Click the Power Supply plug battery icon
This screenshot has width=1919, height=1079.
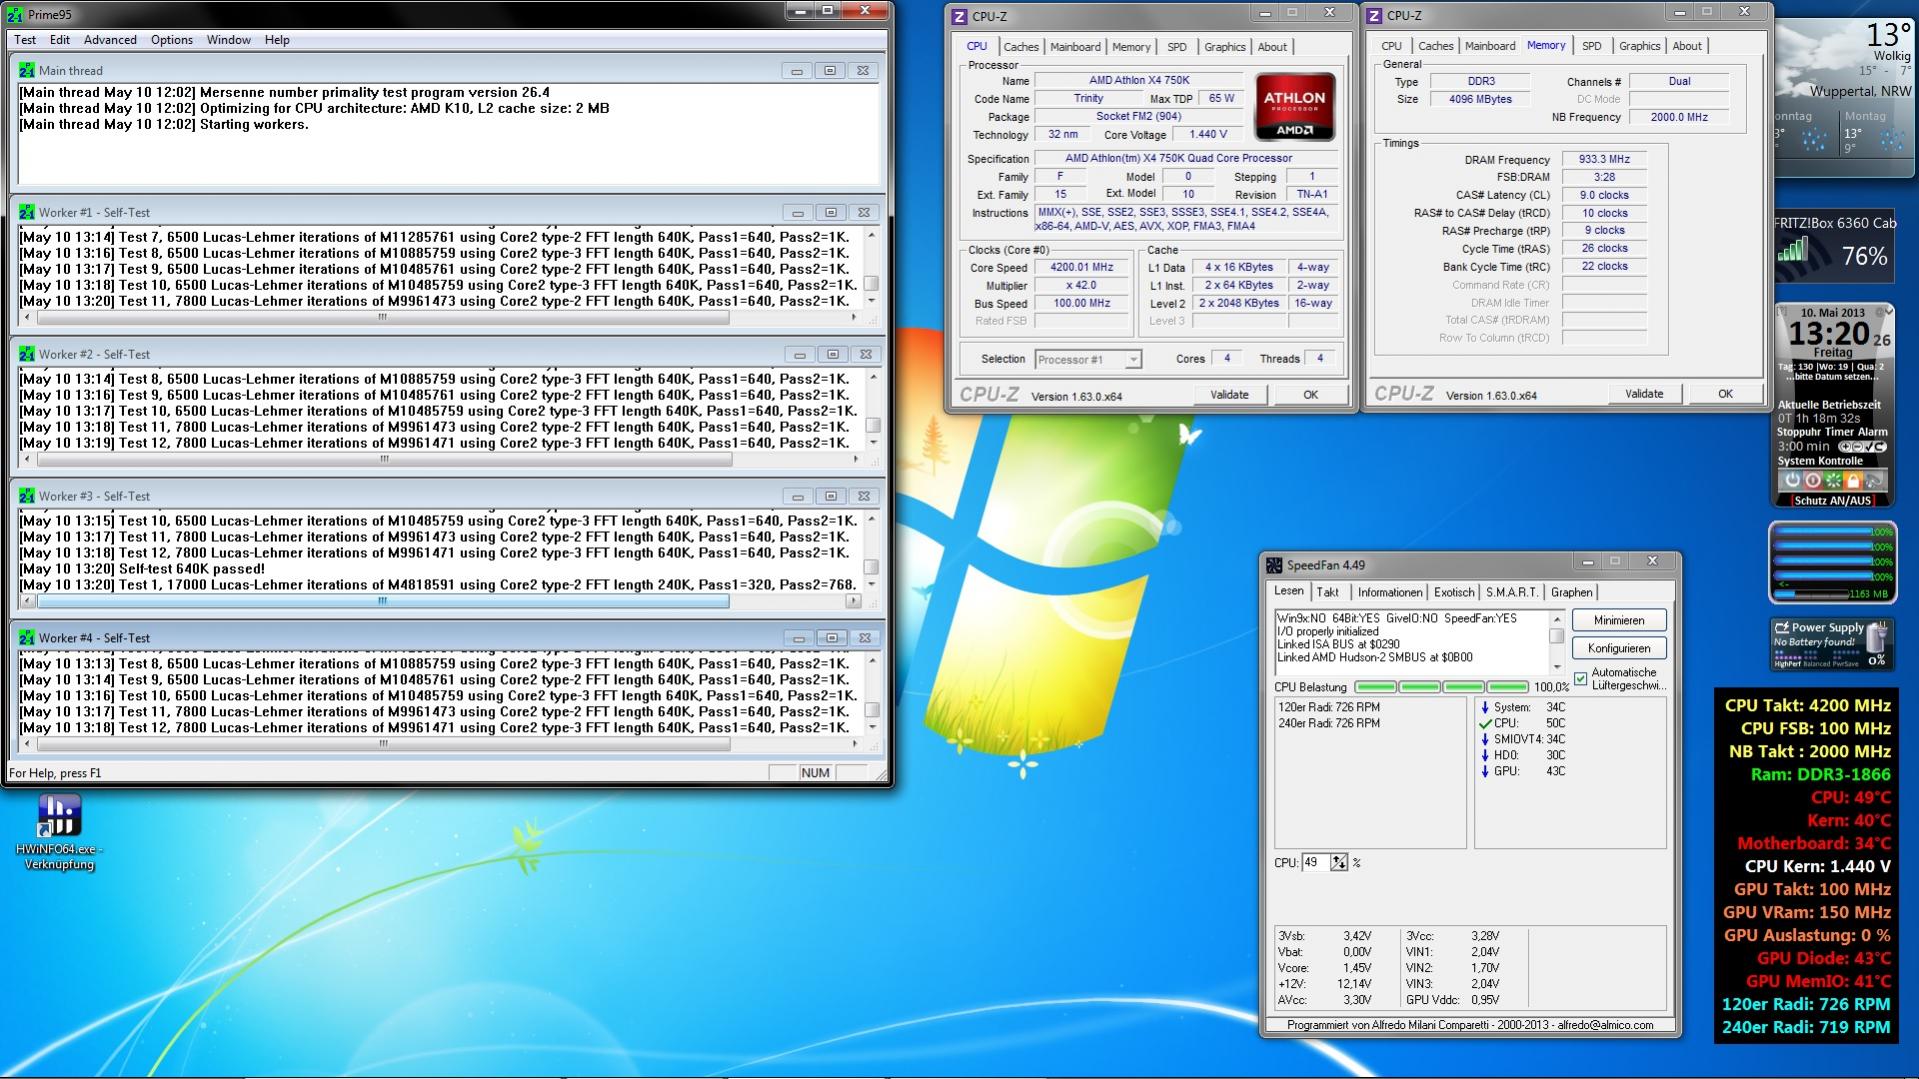(x=1876, y=637)
